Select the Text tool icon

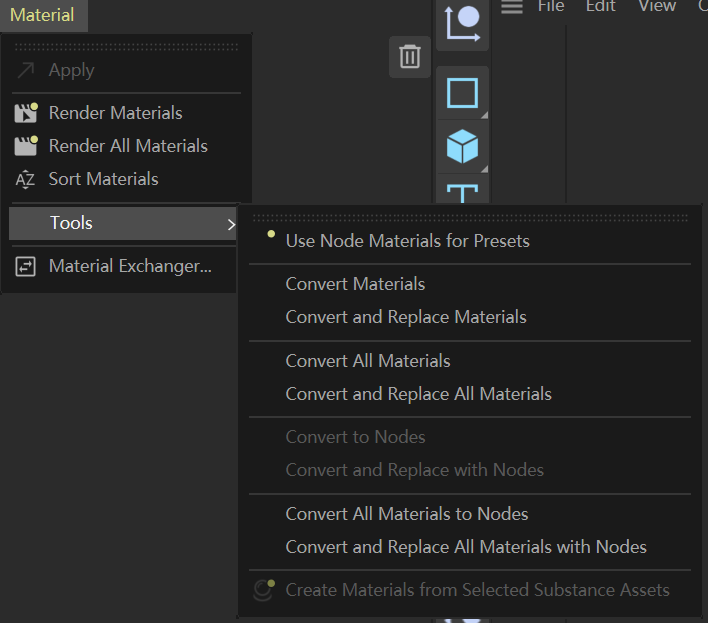click(462, 192)
